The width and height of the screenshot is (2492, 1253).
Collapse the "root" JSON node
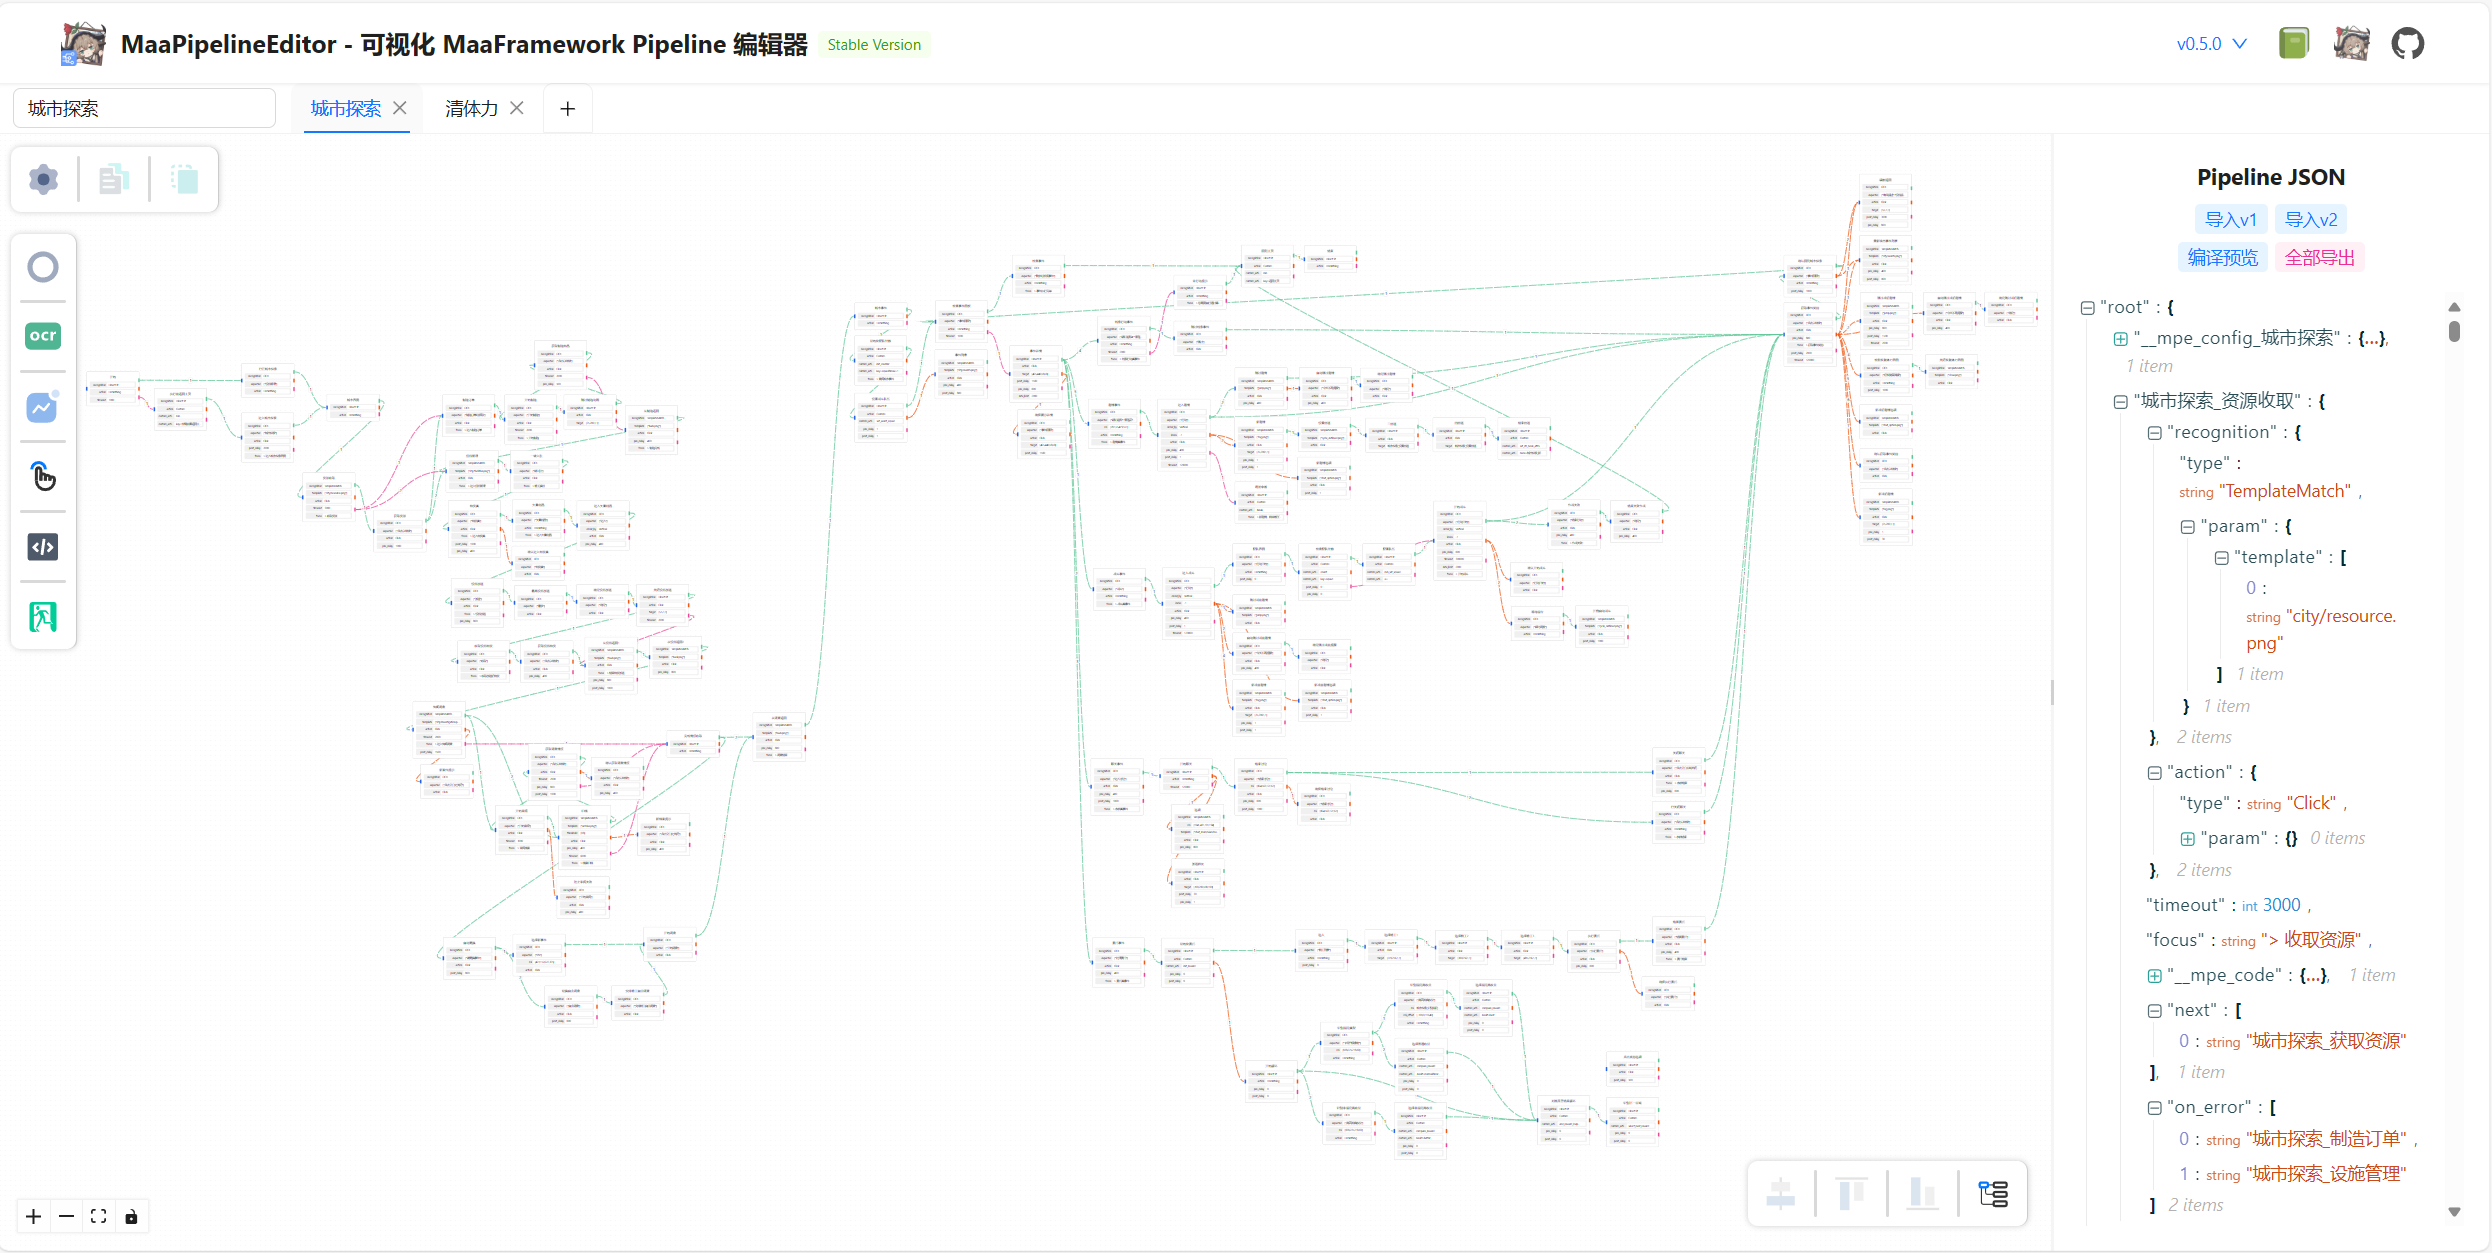(2088, 308)
